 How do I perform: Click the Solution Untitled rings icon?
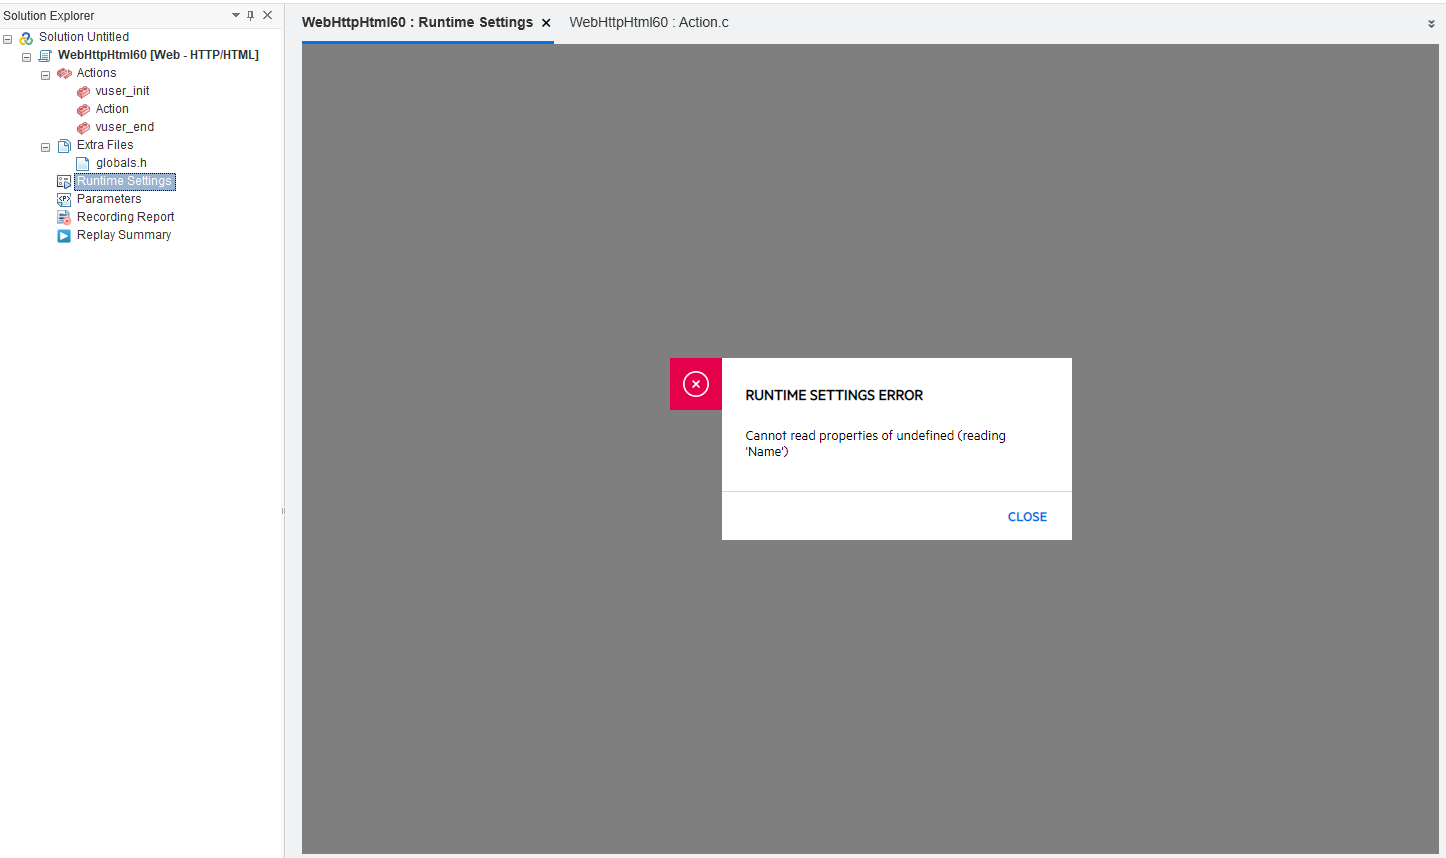click(25, 37)
